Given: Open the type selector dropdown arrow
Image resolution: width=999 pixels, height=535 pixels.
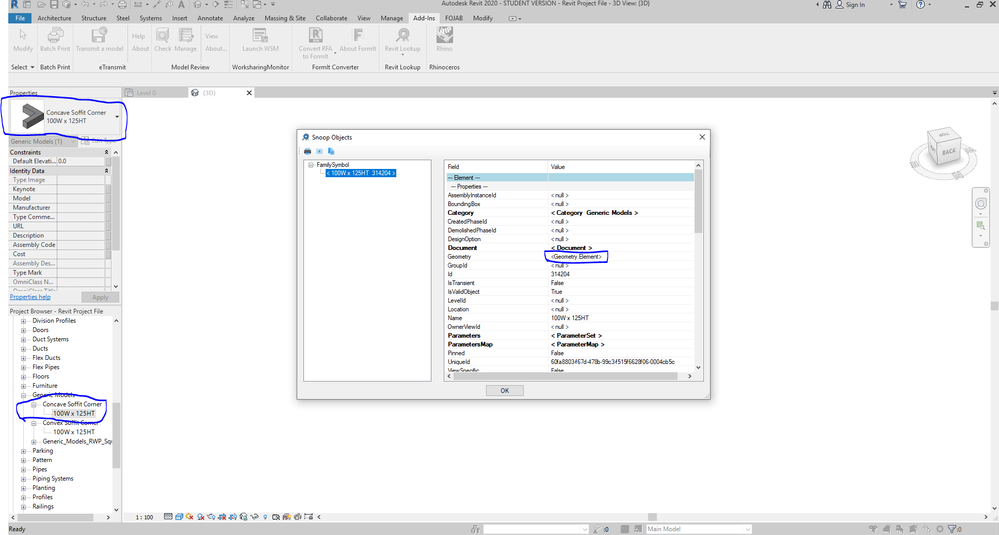Looking at the screenshot, I should 117,117.
